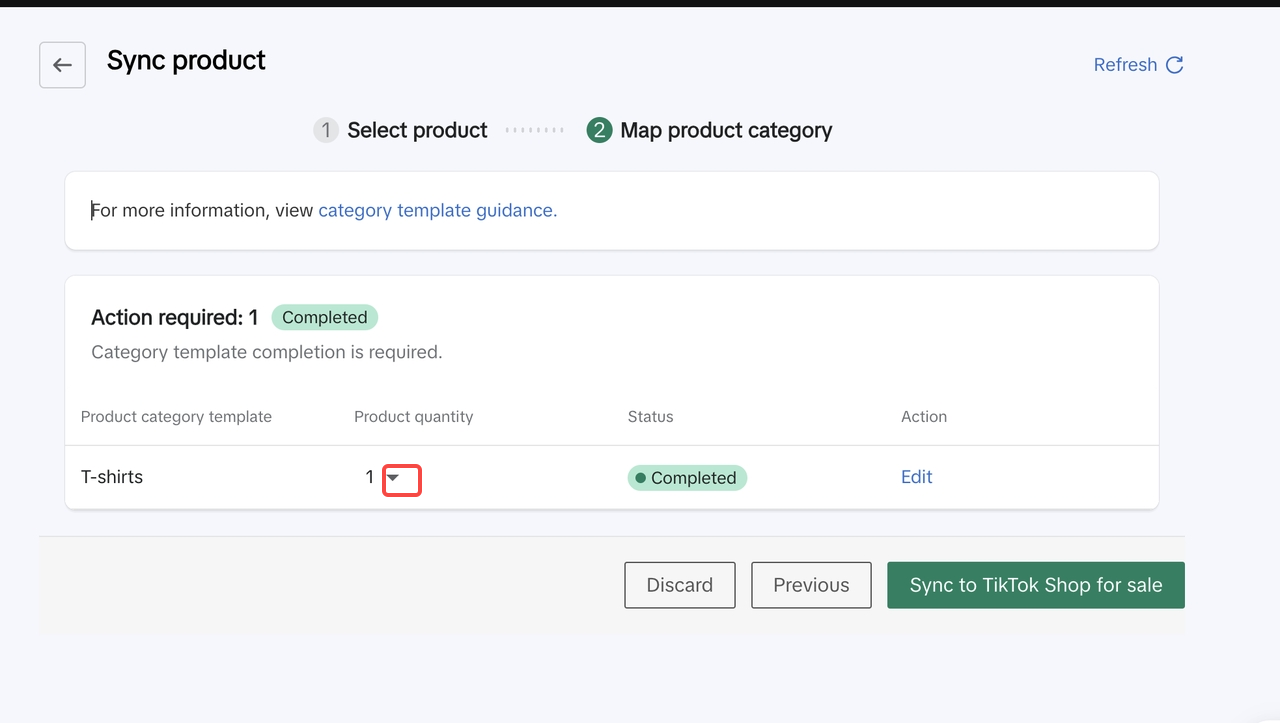
Task: Click the back arrow button
Action: pyautogui.click(x=62, y=65)
